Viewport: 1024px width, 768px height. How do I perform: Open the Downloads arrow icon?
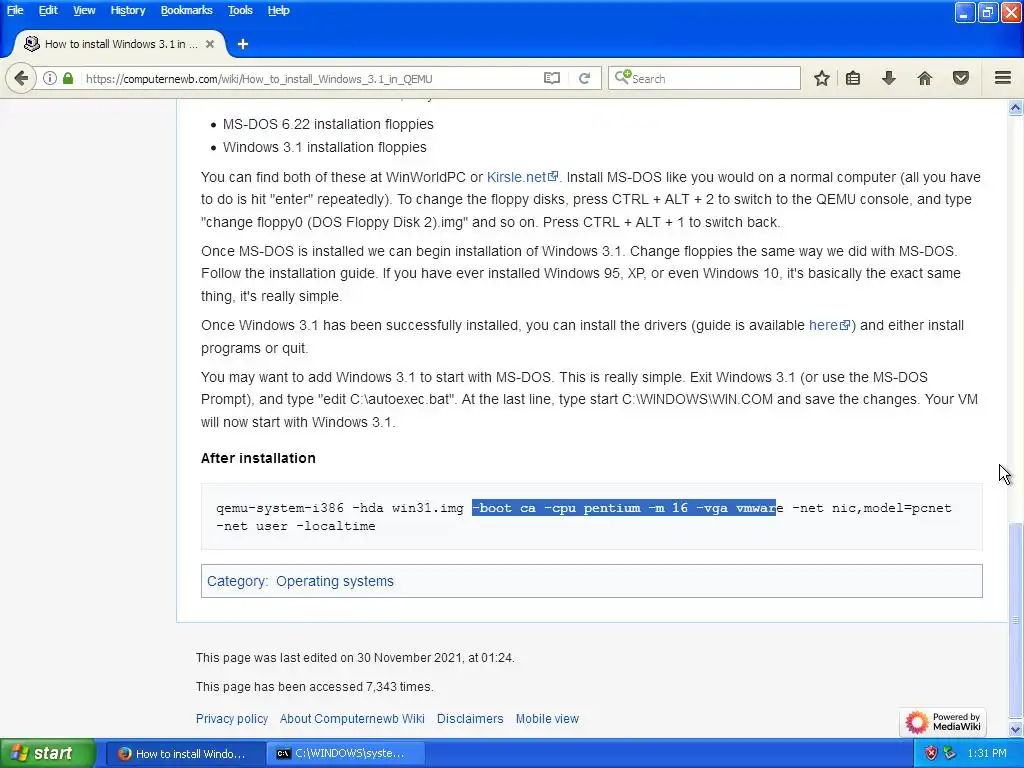click(888, 78)
